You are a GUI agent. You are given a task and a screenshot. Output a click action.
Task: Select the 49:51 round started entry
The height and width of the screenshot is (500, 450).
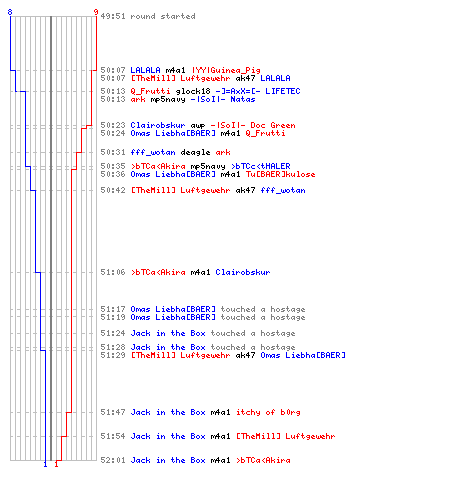tap(148, 16)
